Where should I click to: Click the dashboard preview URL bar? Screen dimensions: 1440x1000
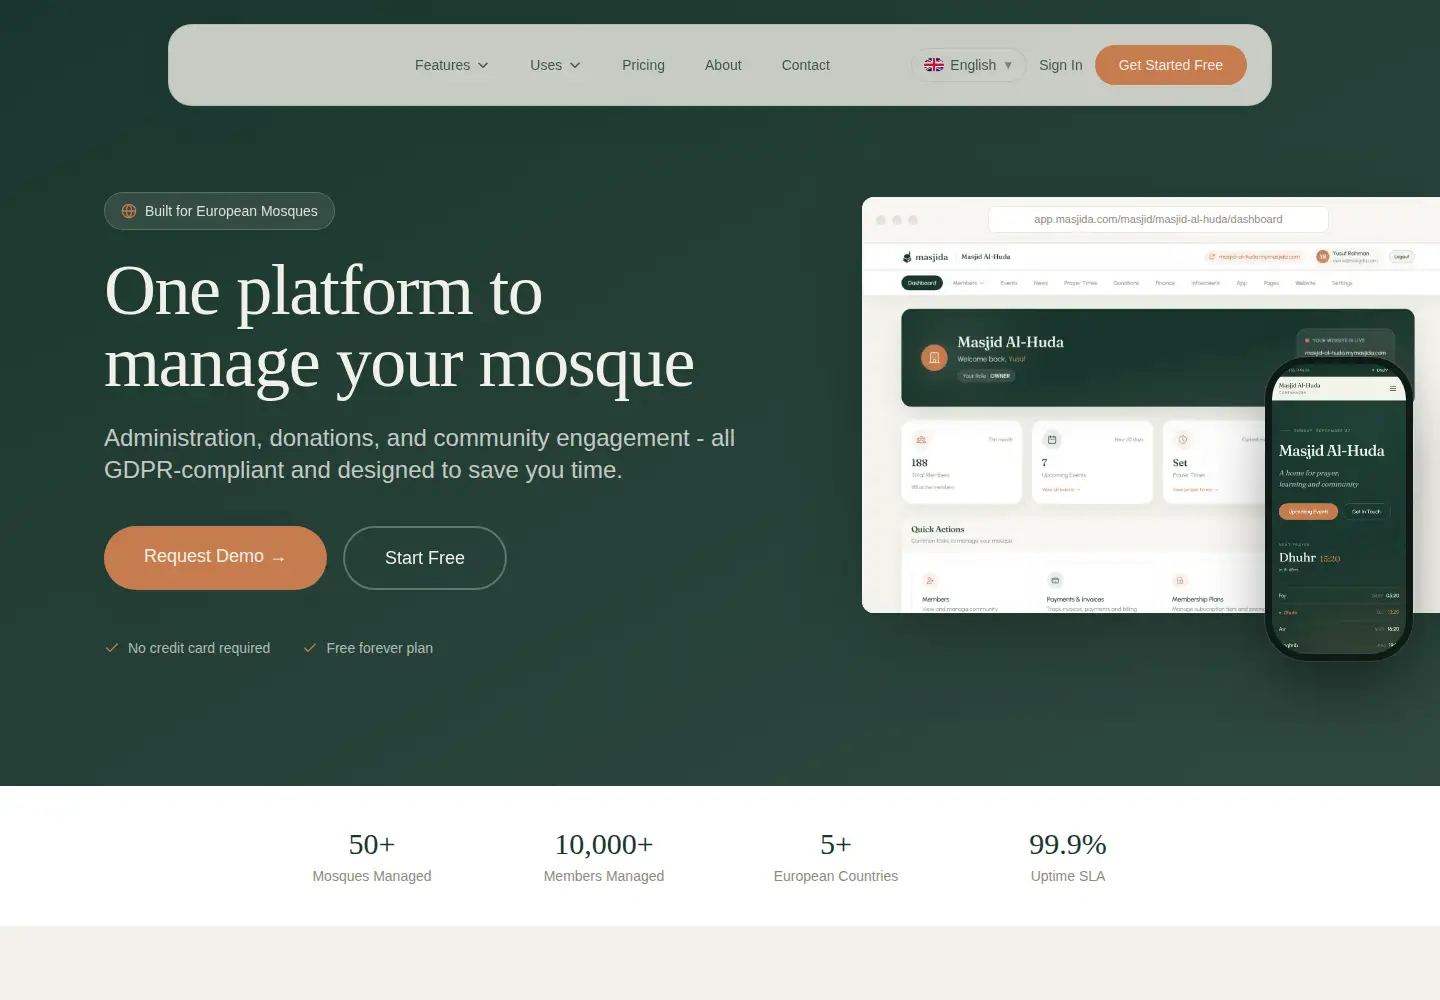[x=1158, y=219]
